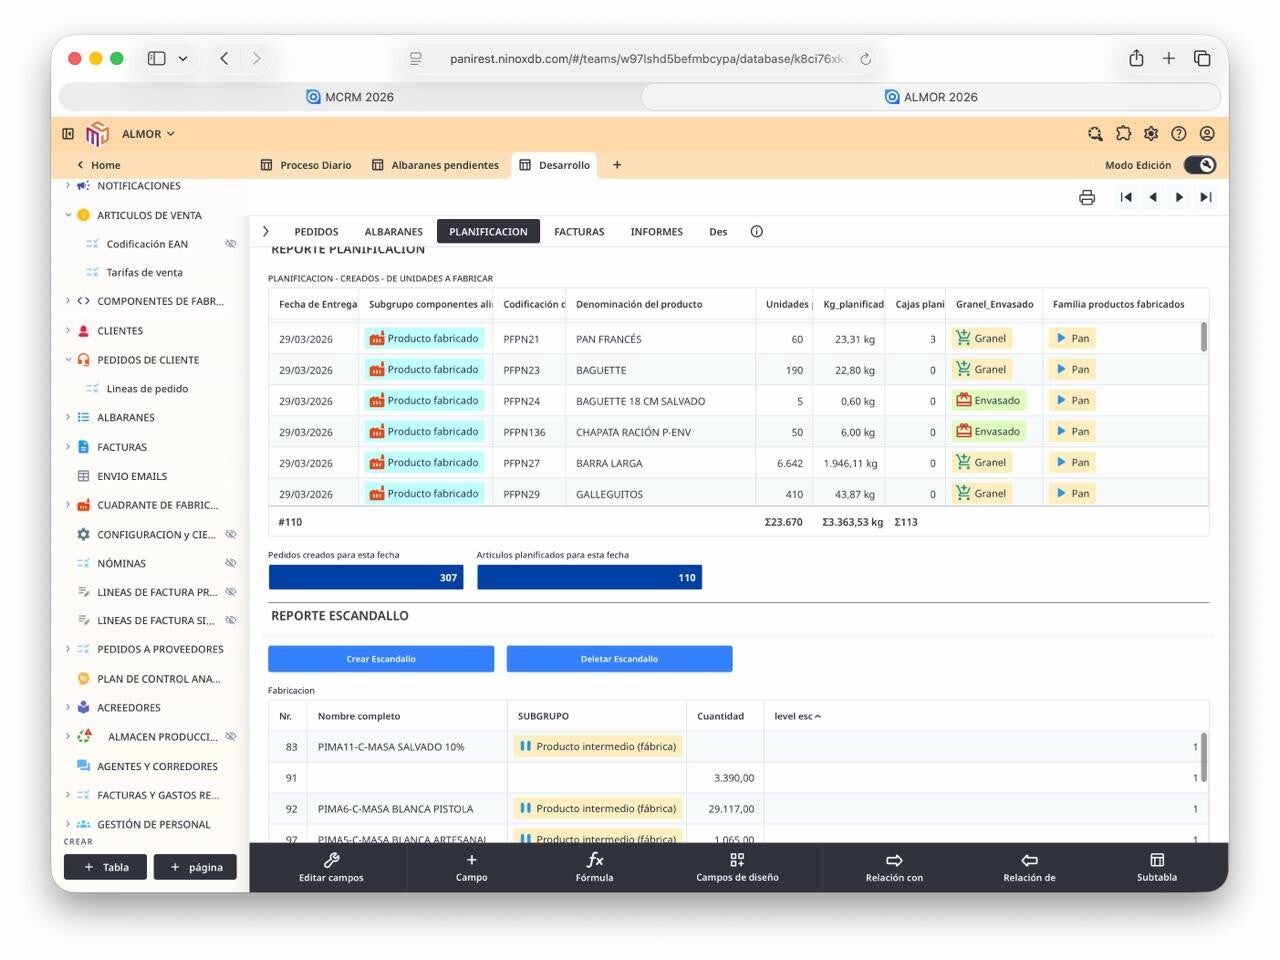
Task: Open the help question mark icon
Action: coord(1179,134)
